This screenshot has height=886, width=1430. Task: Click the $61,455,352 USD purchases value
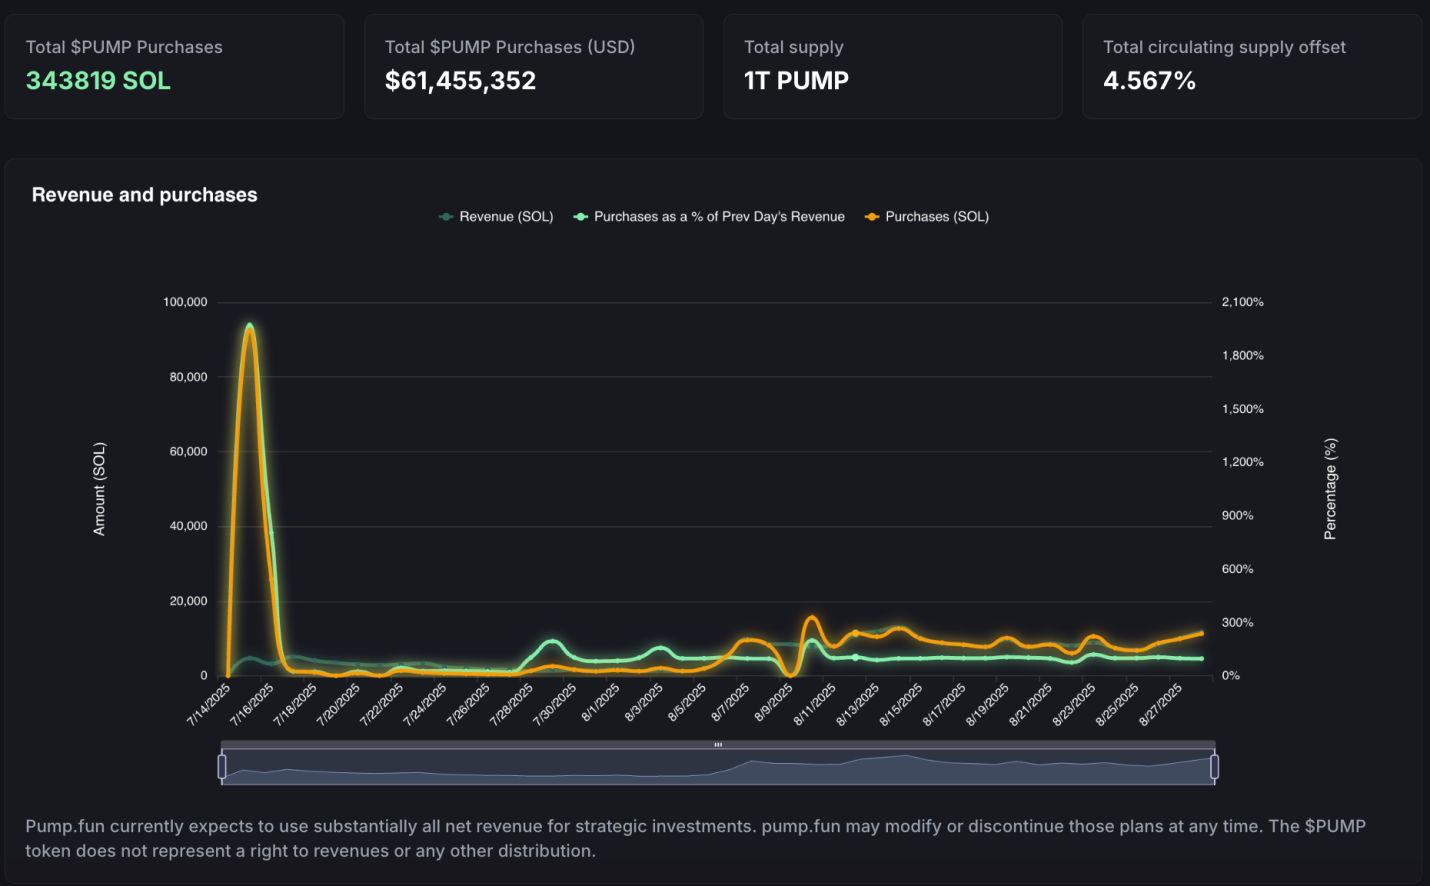pyautogui.click(x=460, y=81)
